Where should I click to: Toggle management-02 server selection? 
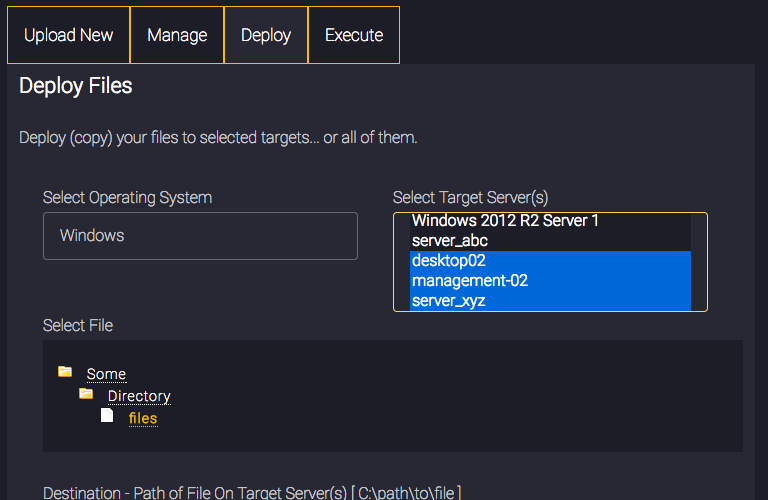pos(551,281)
